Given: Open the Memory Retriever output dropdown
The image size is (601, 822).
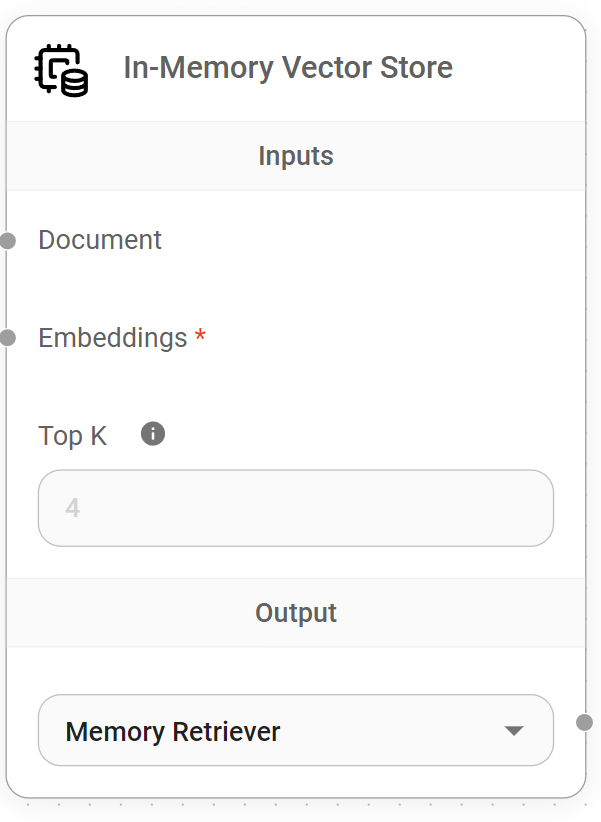Looking at the screenshot, I should tap(295, 731).
